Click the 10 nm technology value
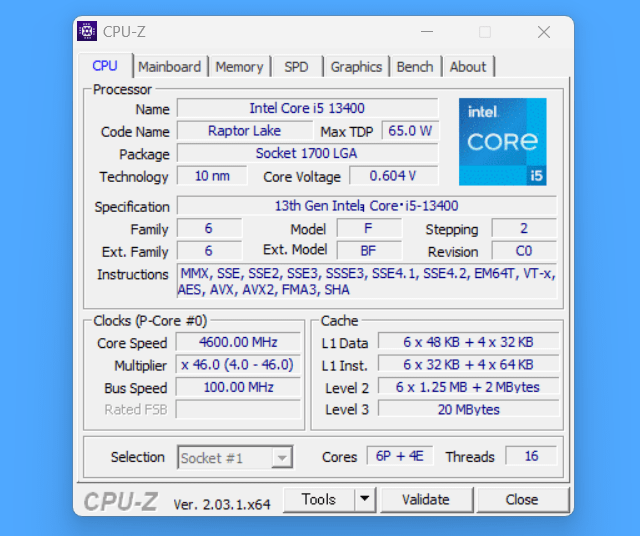Screen dimensions: 640x536 212,176
